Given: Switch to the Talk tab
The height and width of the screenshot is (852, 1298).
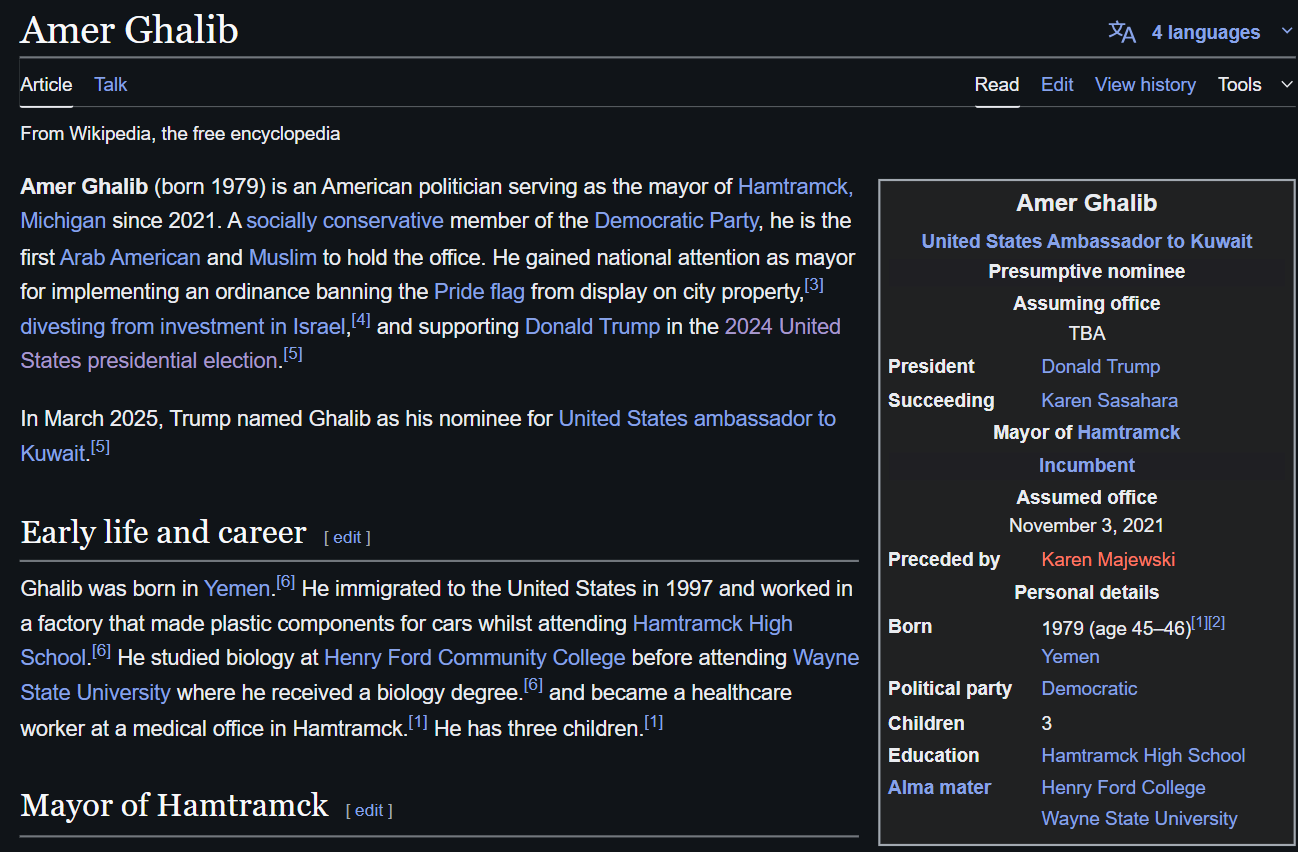Looking at the screenshot, I should (x=110, y=84).
